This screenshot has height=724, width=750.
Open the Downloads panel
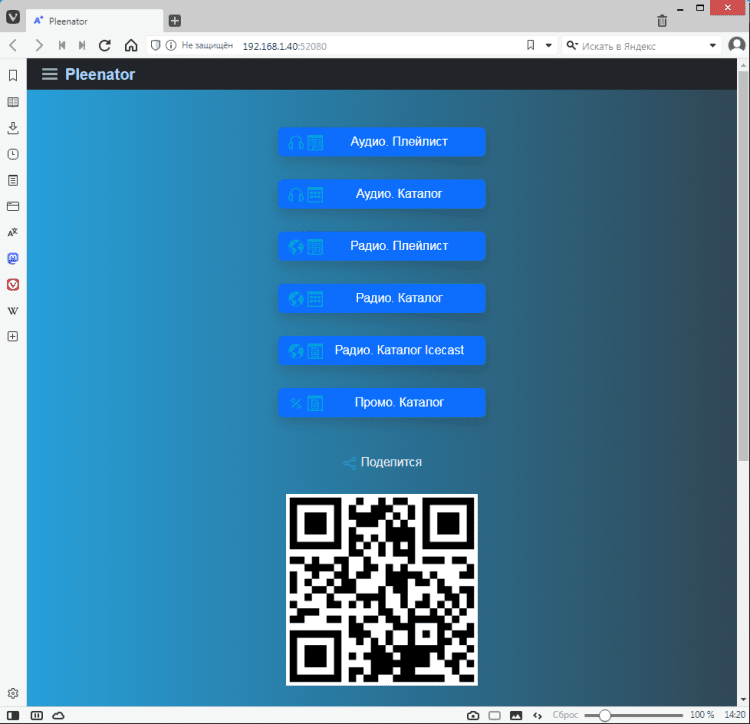(13, 128)
